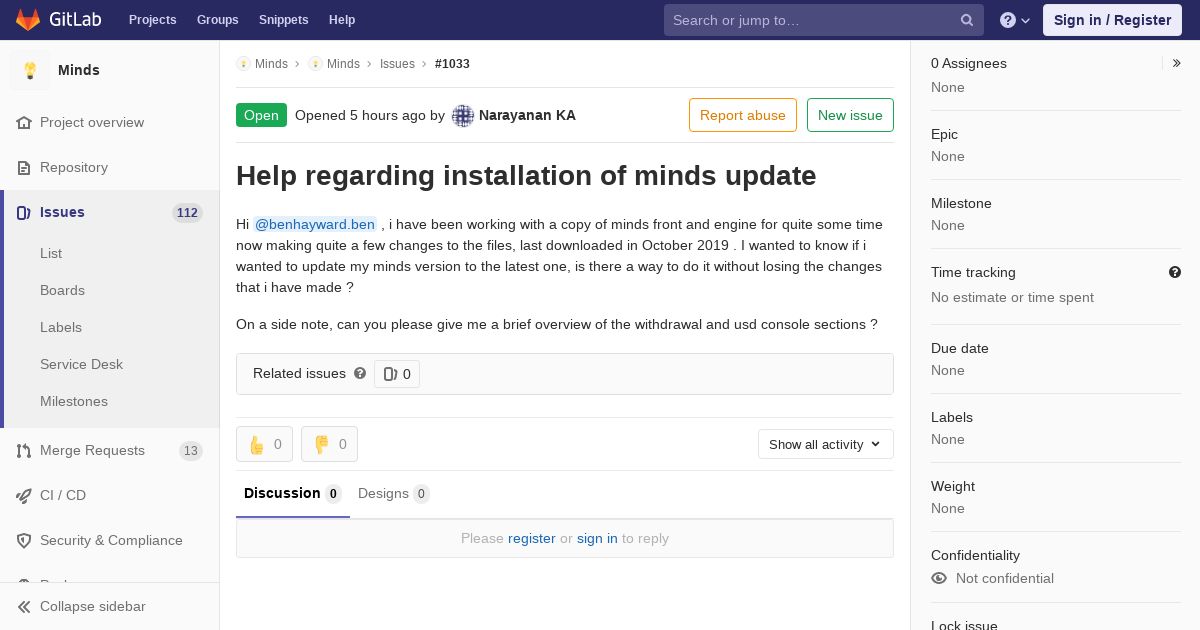Open Narayanan KA author avatar
1200x630 pixels.
(463, 115)
